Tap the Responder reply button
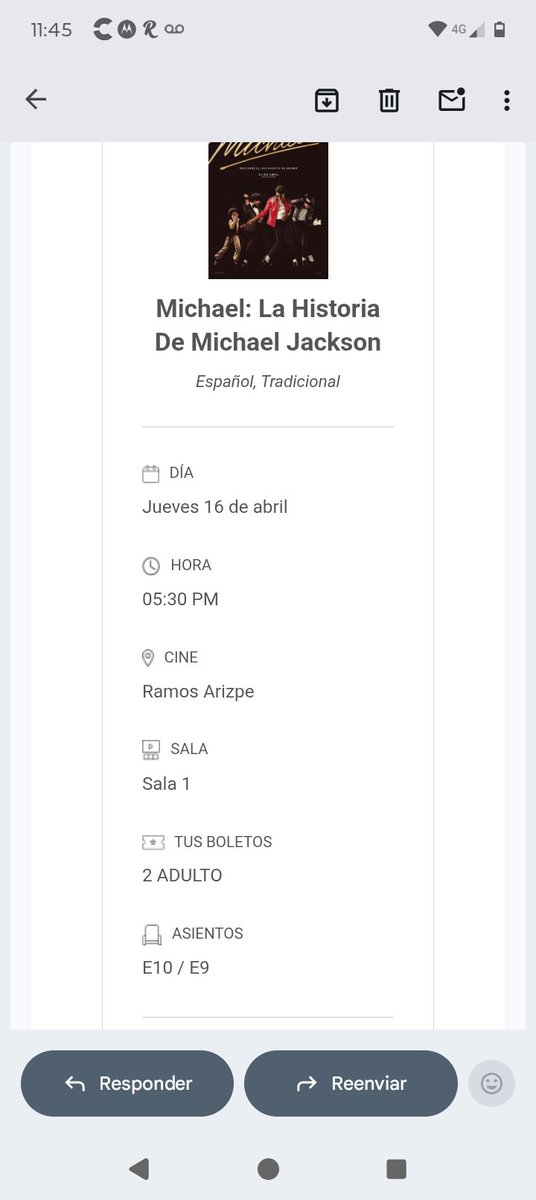 [x=127, y=1083]
